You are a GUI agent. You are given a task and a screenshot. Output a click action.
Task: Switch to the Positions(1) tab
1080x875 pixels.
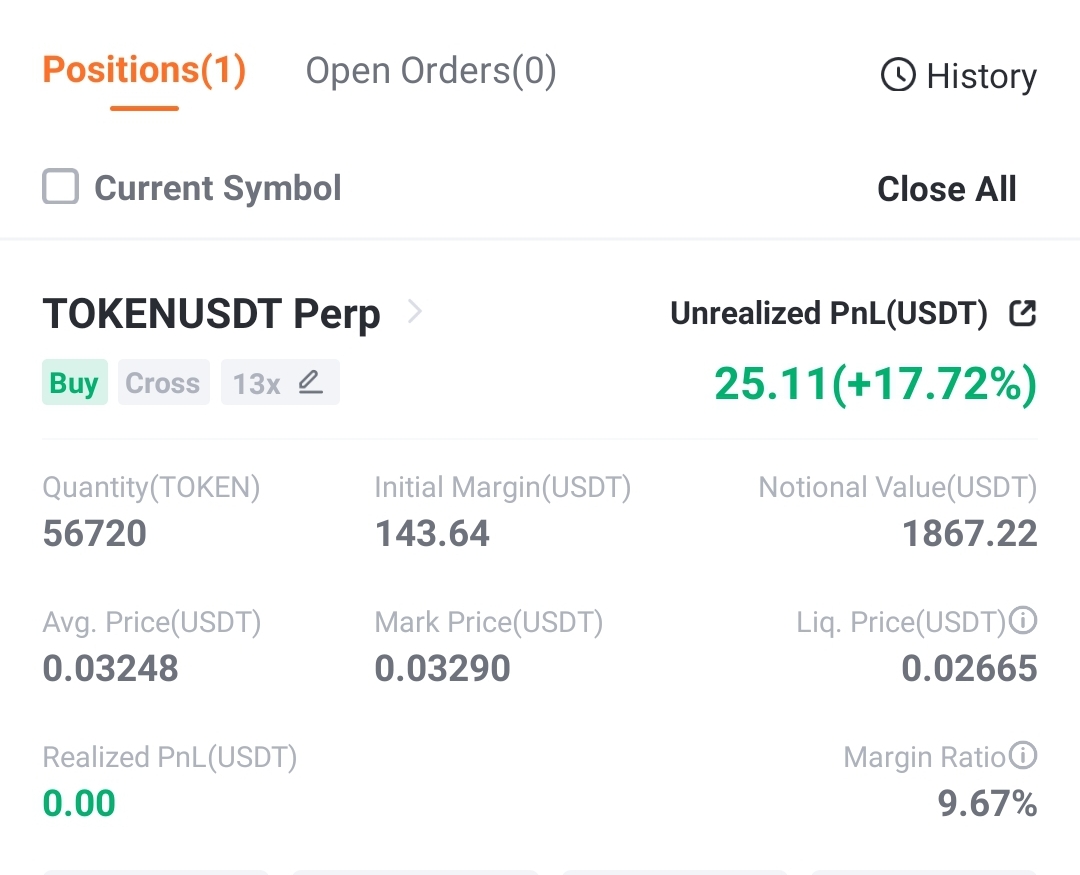[x=144, y=70]
